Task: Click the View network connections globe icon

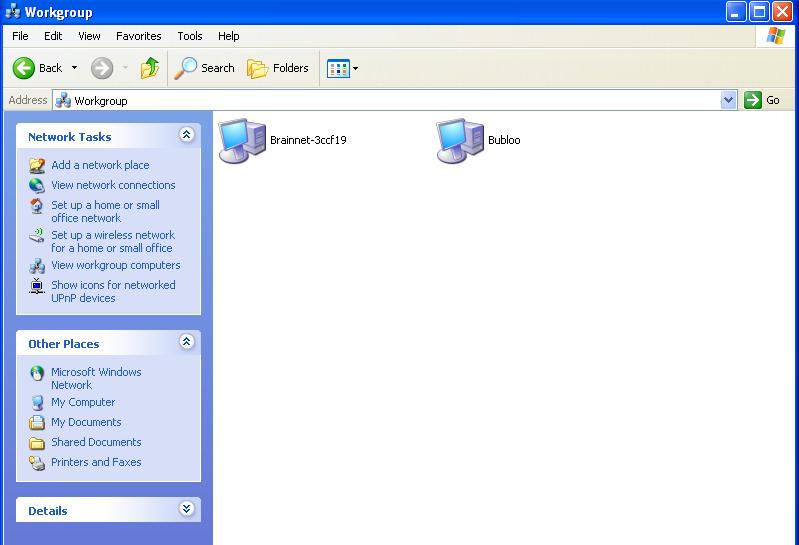Action: point(37,185)
